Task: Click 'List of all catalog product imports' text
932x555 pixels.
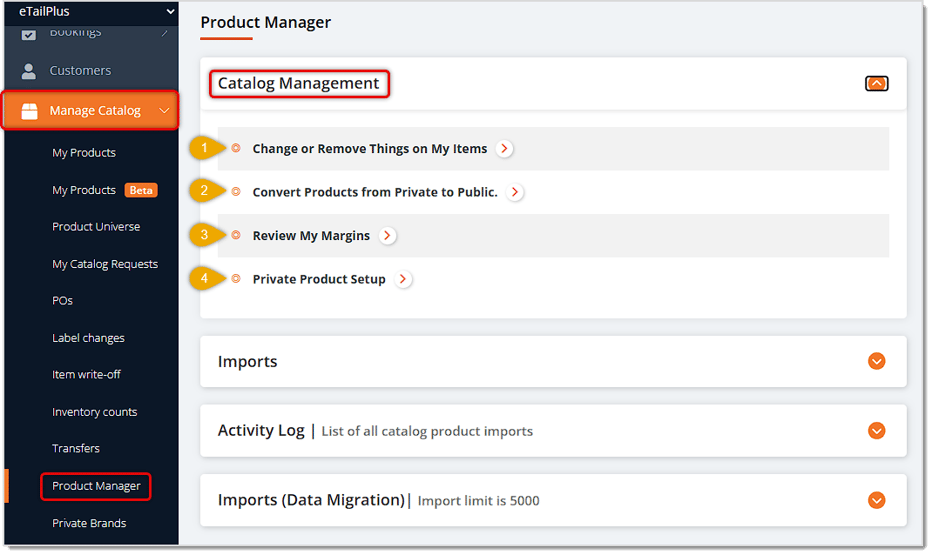Action: pyautogui.click(x=427, y=431)
